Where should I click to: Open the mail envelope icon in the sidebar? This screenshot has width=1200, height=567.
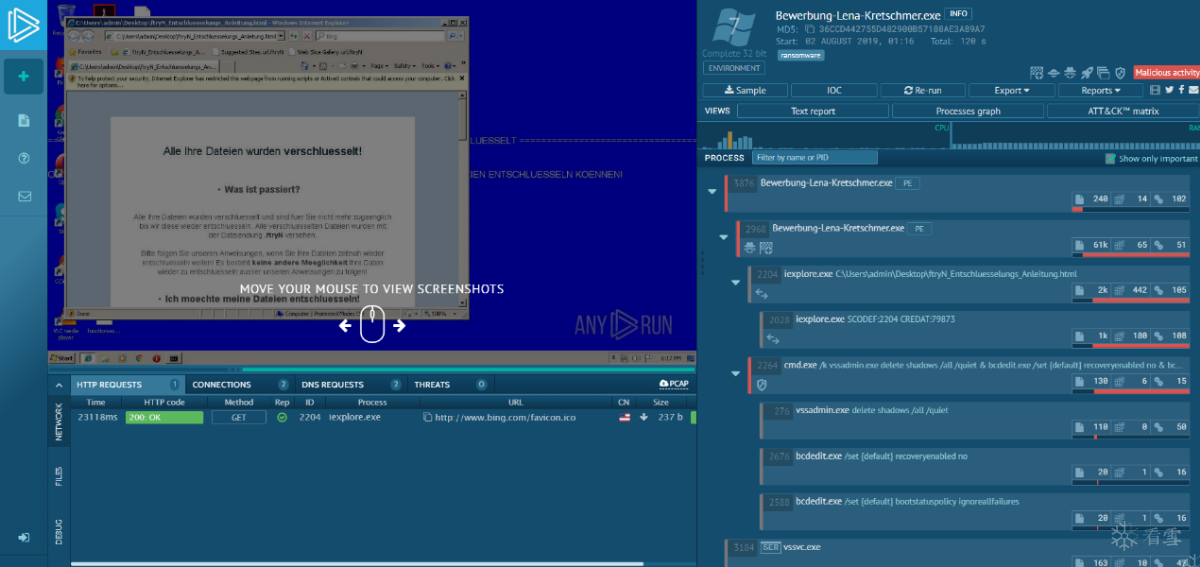pos(23,196)
